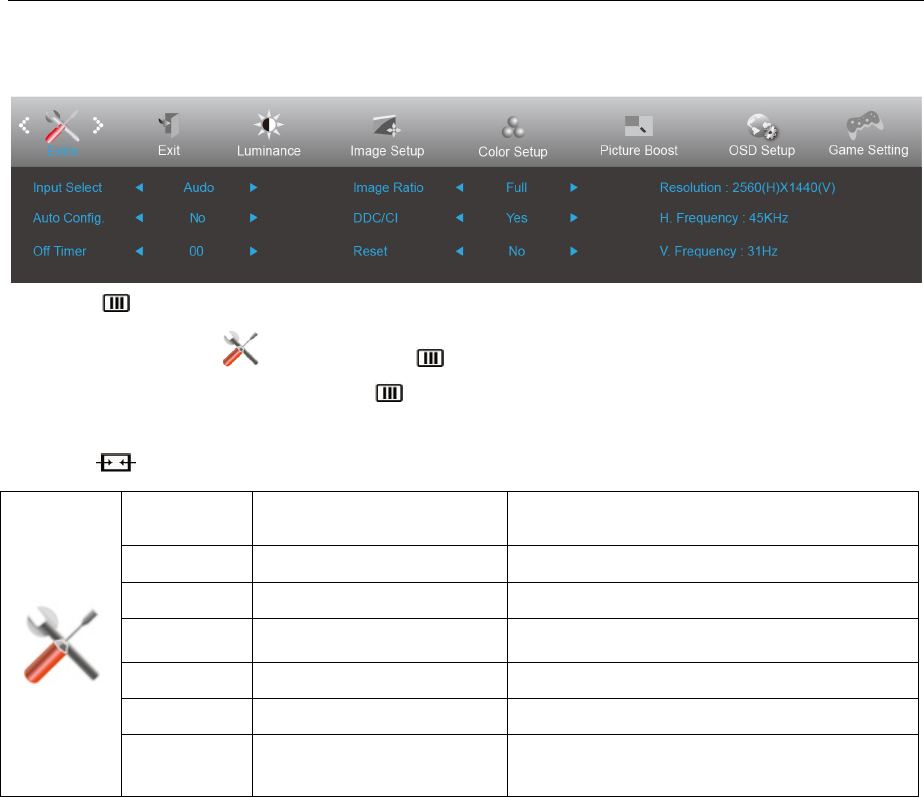Select the Extra tools icon in OSD menu
Image resolution: width=924 pixels, height=797 pixels.
click(62, 126)
